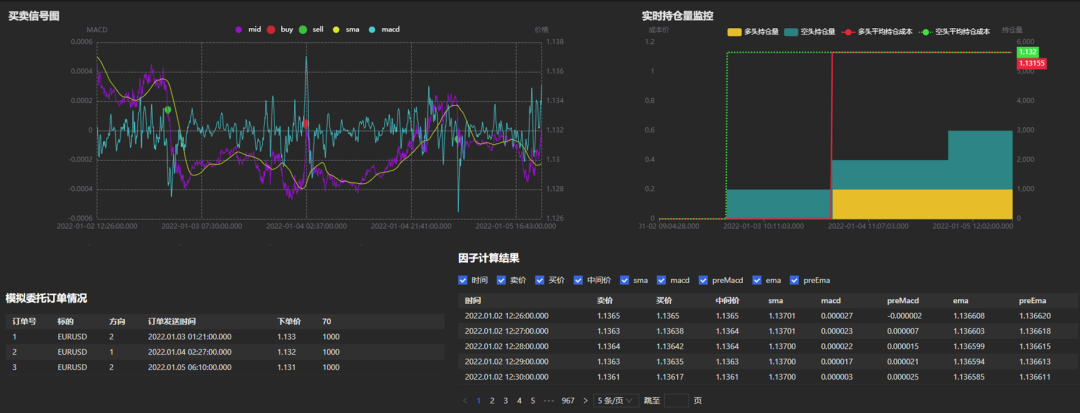The width and height of the screenshot is (1080, 413).
Task: Uncheck the 买价 column checkbox
Action: coord(539,280)
